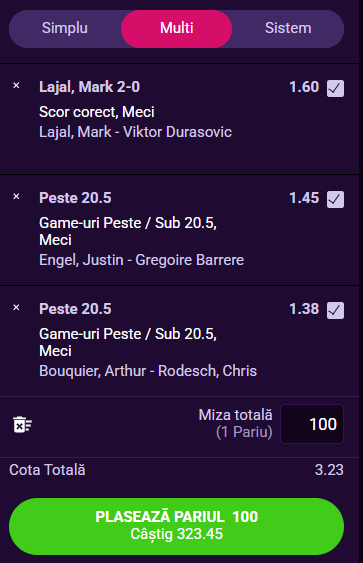The height and width of the screenshot is (563, 363).
Task: Remove the Lajal, Mark 2-0 selection
Action: coord(16,85)
